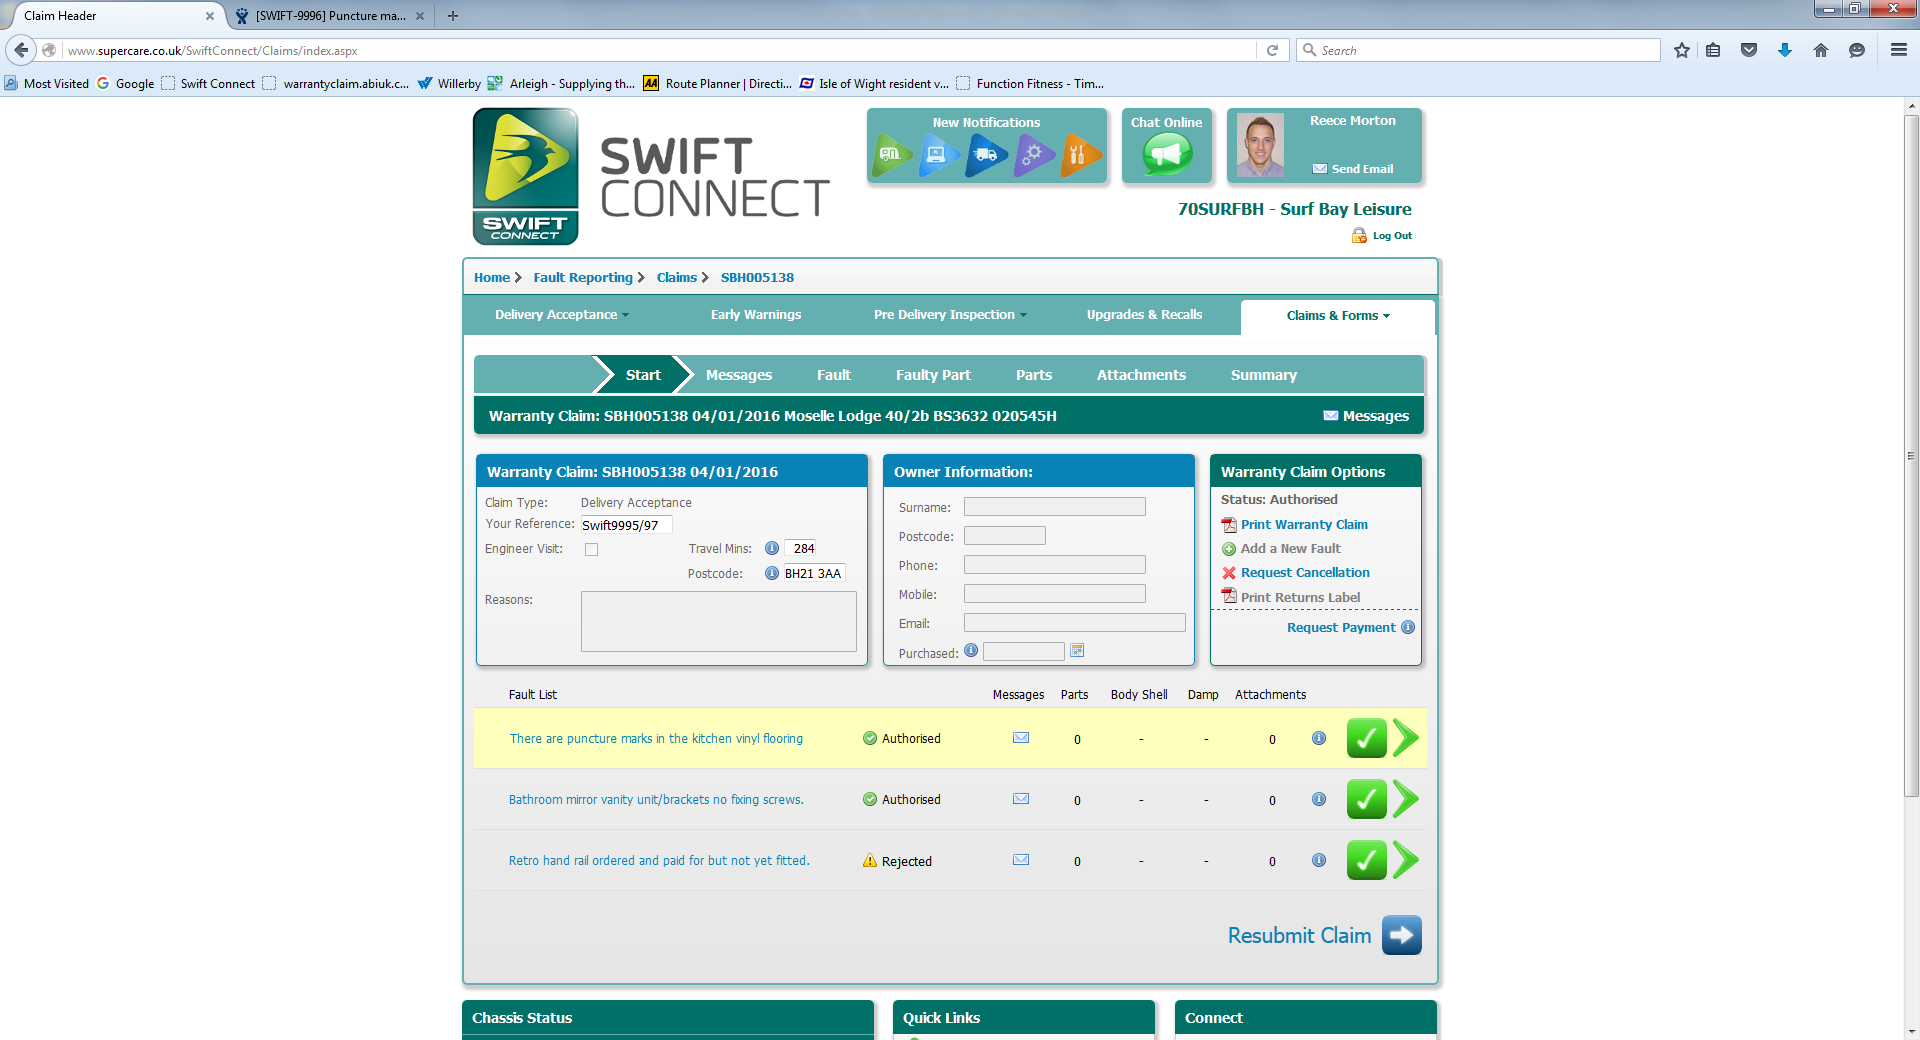Click green tick on retro hand rail row
Screen dimensions: 1920x1040
[x=1366, y=860]
